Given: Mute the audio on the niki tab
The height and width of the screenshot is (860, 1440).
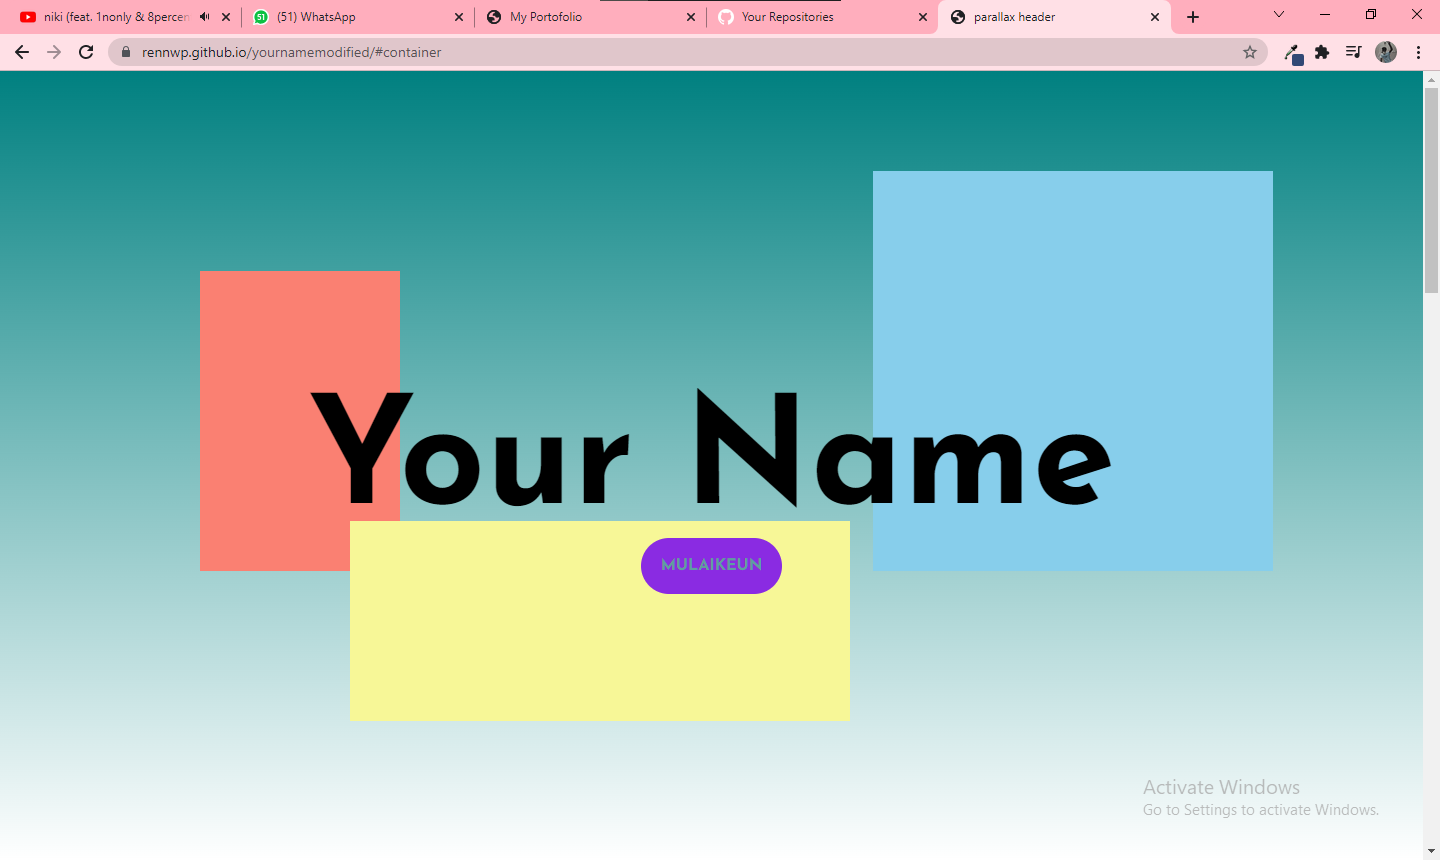Looking at the screenshot, I should [205, 17].
